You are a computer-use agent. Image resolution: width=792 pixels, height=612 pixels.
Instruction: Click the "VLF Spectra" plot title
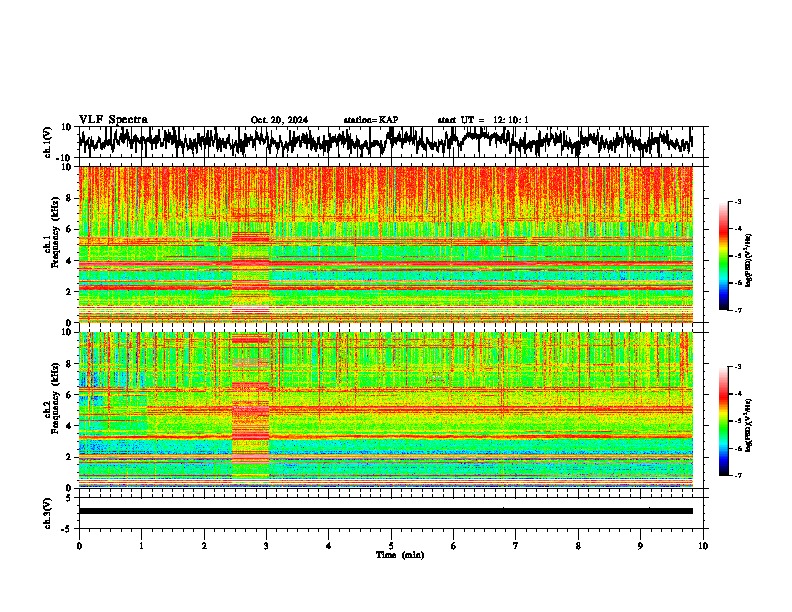coord(113,120)
